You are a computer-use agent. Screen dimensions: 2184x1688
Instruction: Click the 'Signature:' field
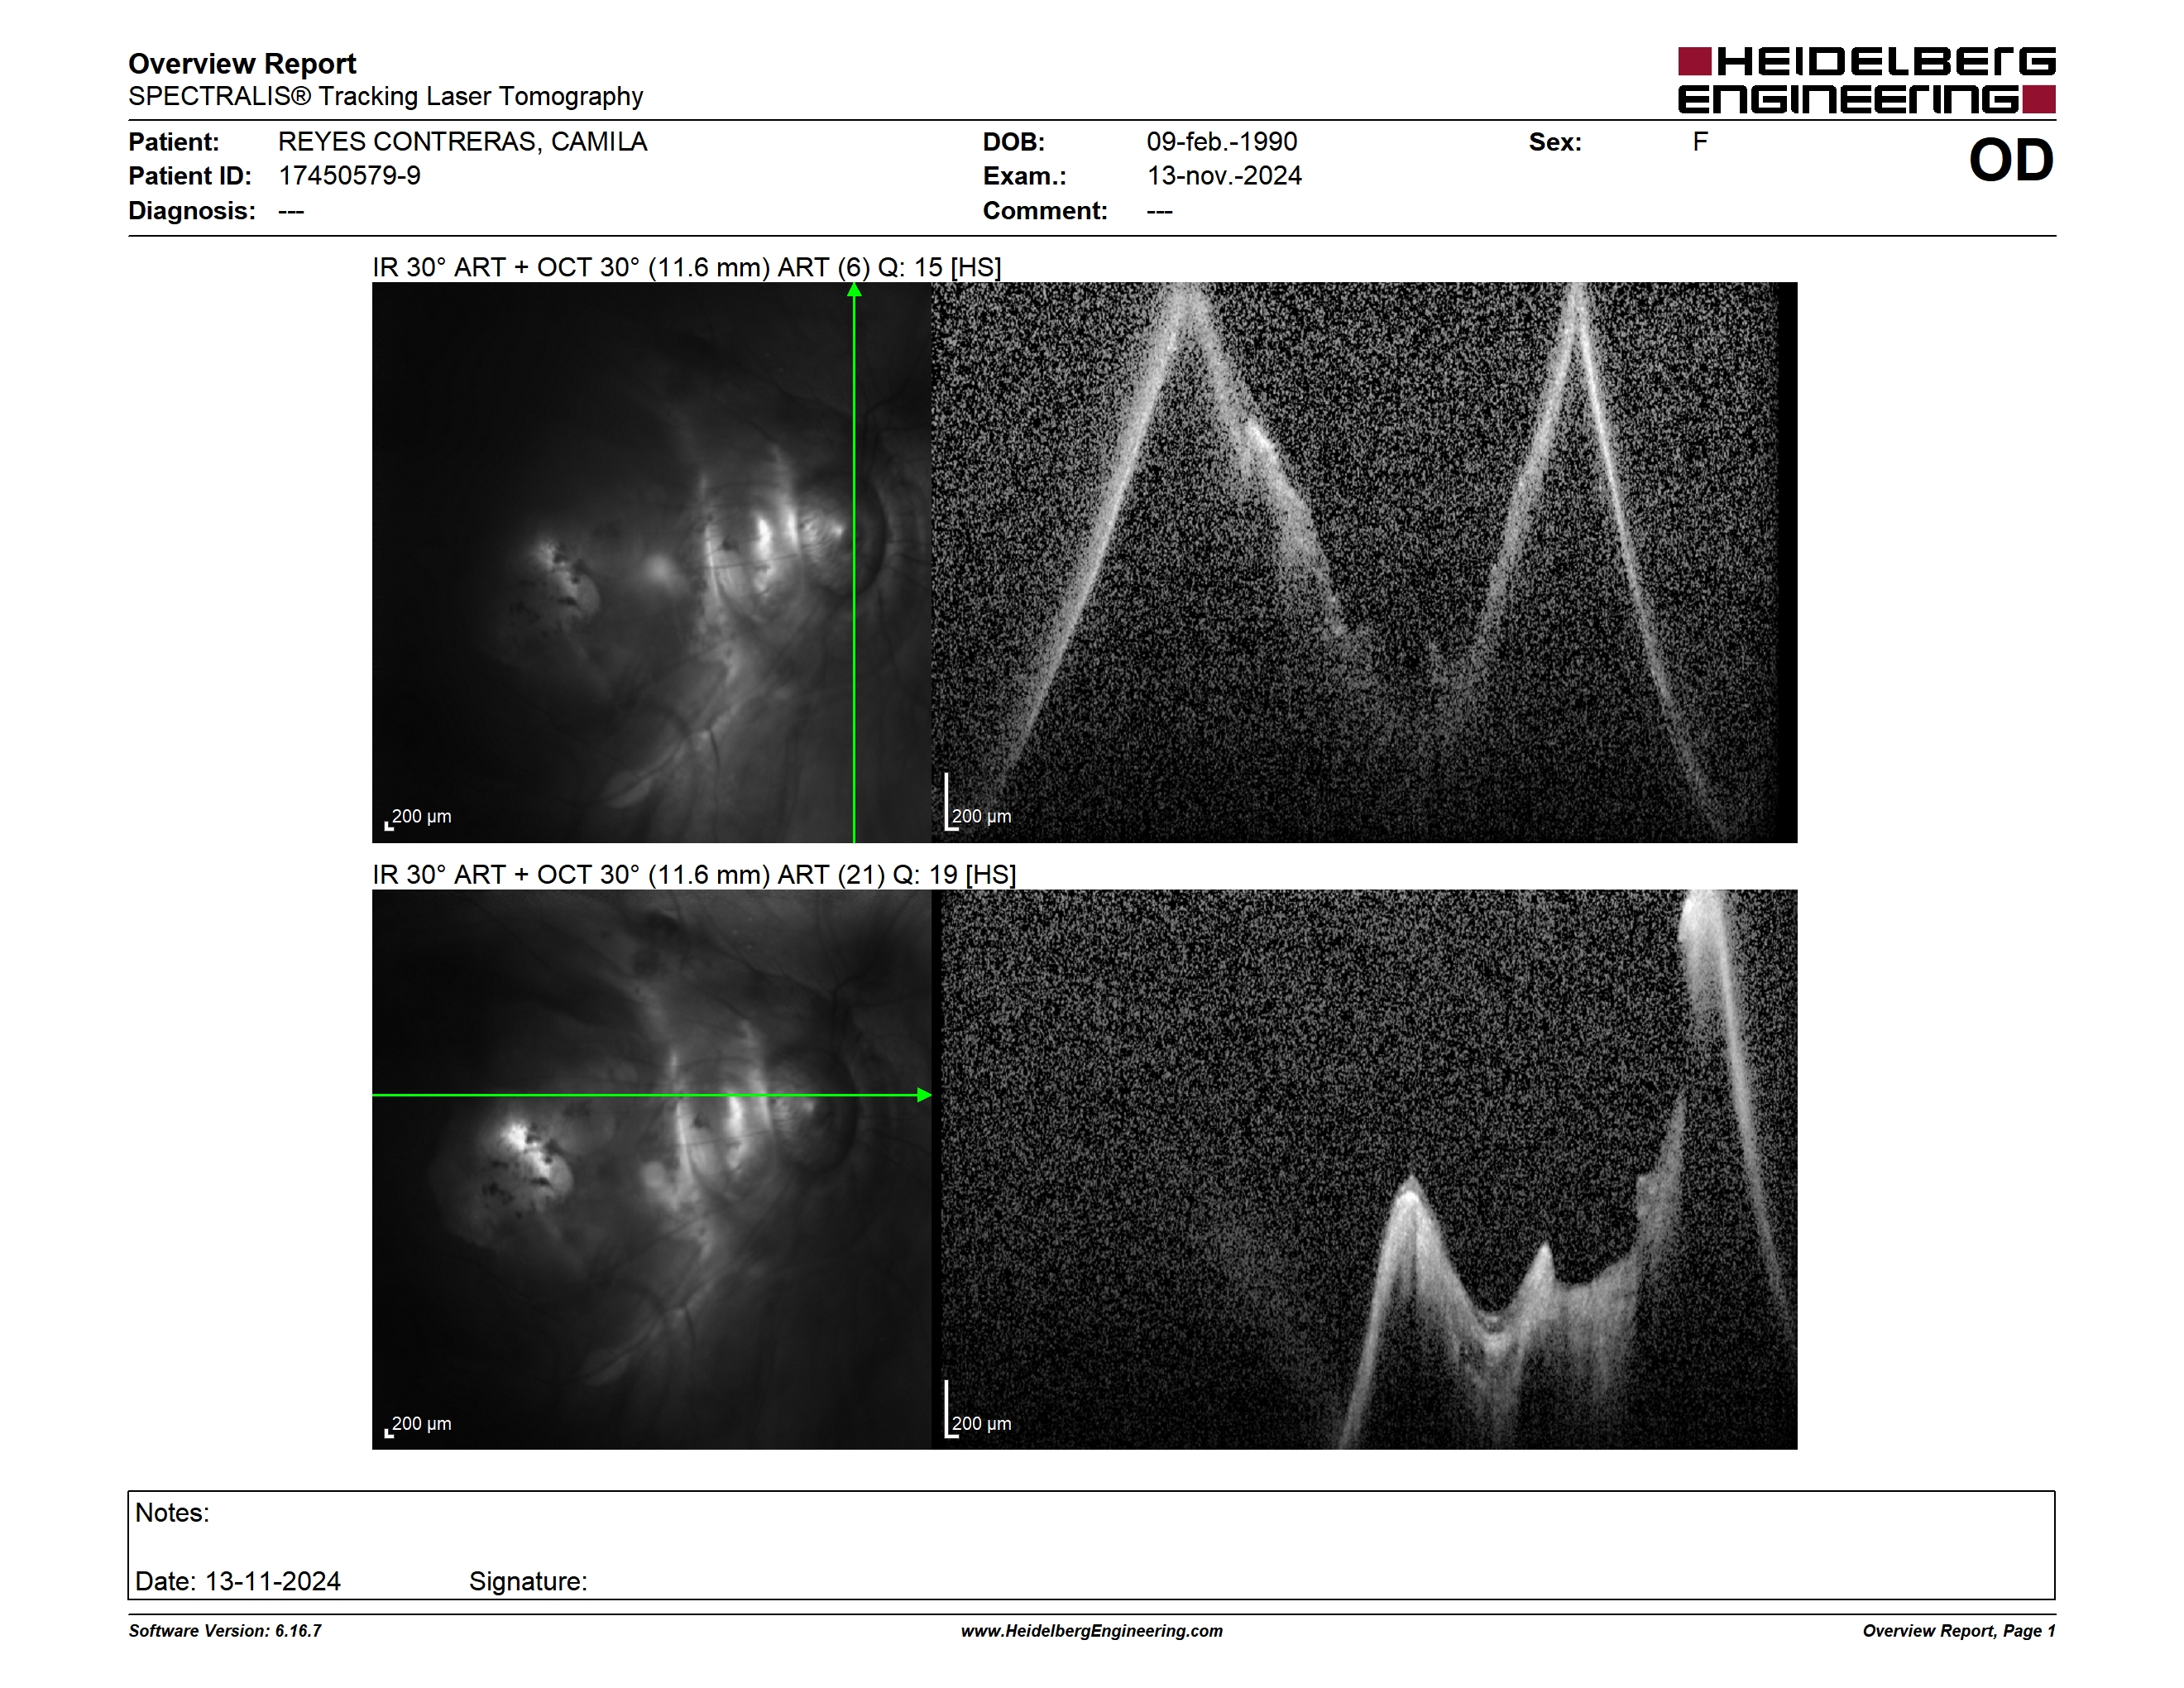[x=528, y=1581]
